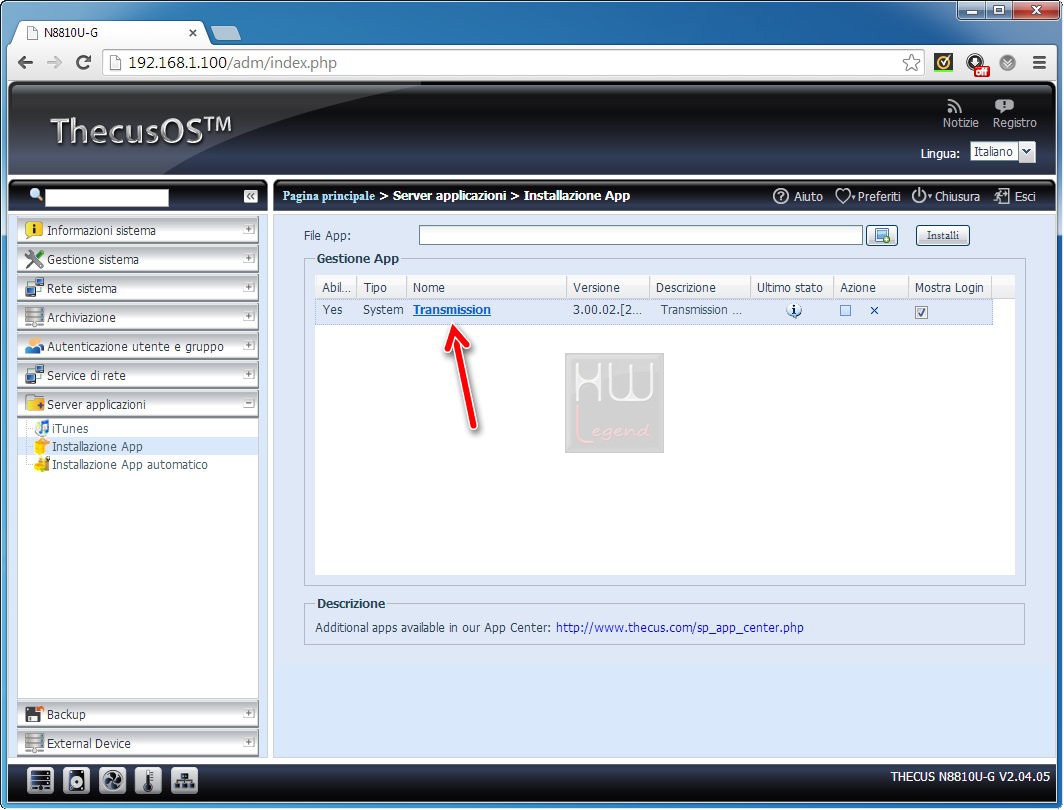The width and height of the screenshot is (1064, 810).
Task: Click the browse file icon button
Action: pos(881,235)
